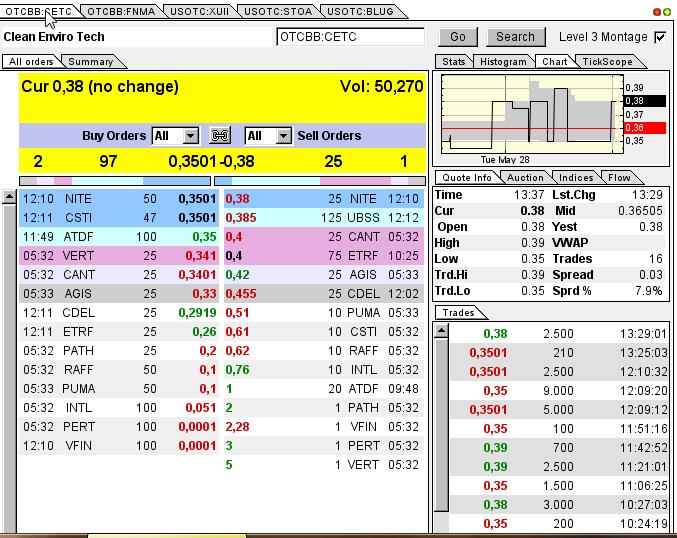Viewport: 677px width, 538px height.
Task: Open the Indices tab
Action: pyautogui.click(x=576, y=178)
